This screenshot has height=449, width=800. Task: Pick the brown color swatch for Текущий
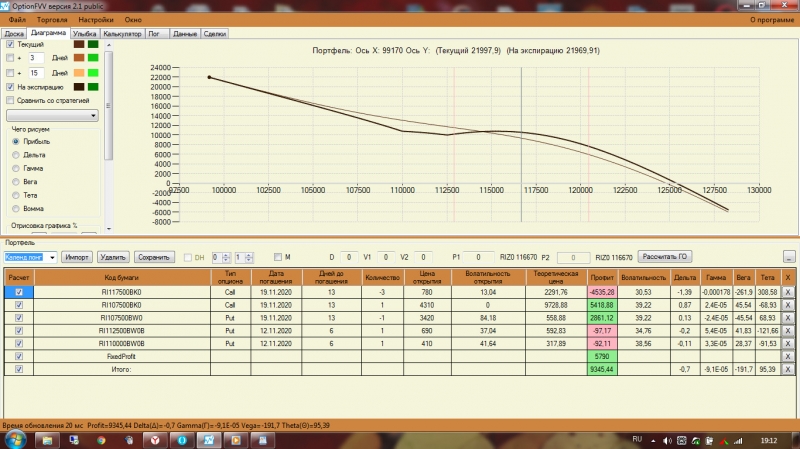point(79,44)
